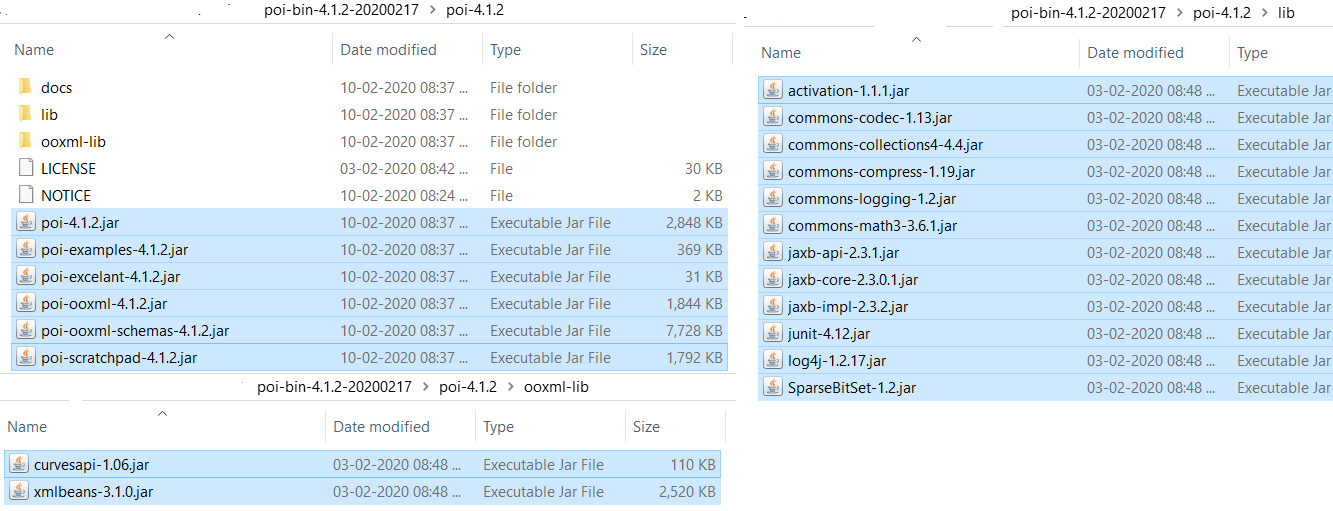Sort lib folder list by Type column
1333x511 pixels.
[1252, 53]
